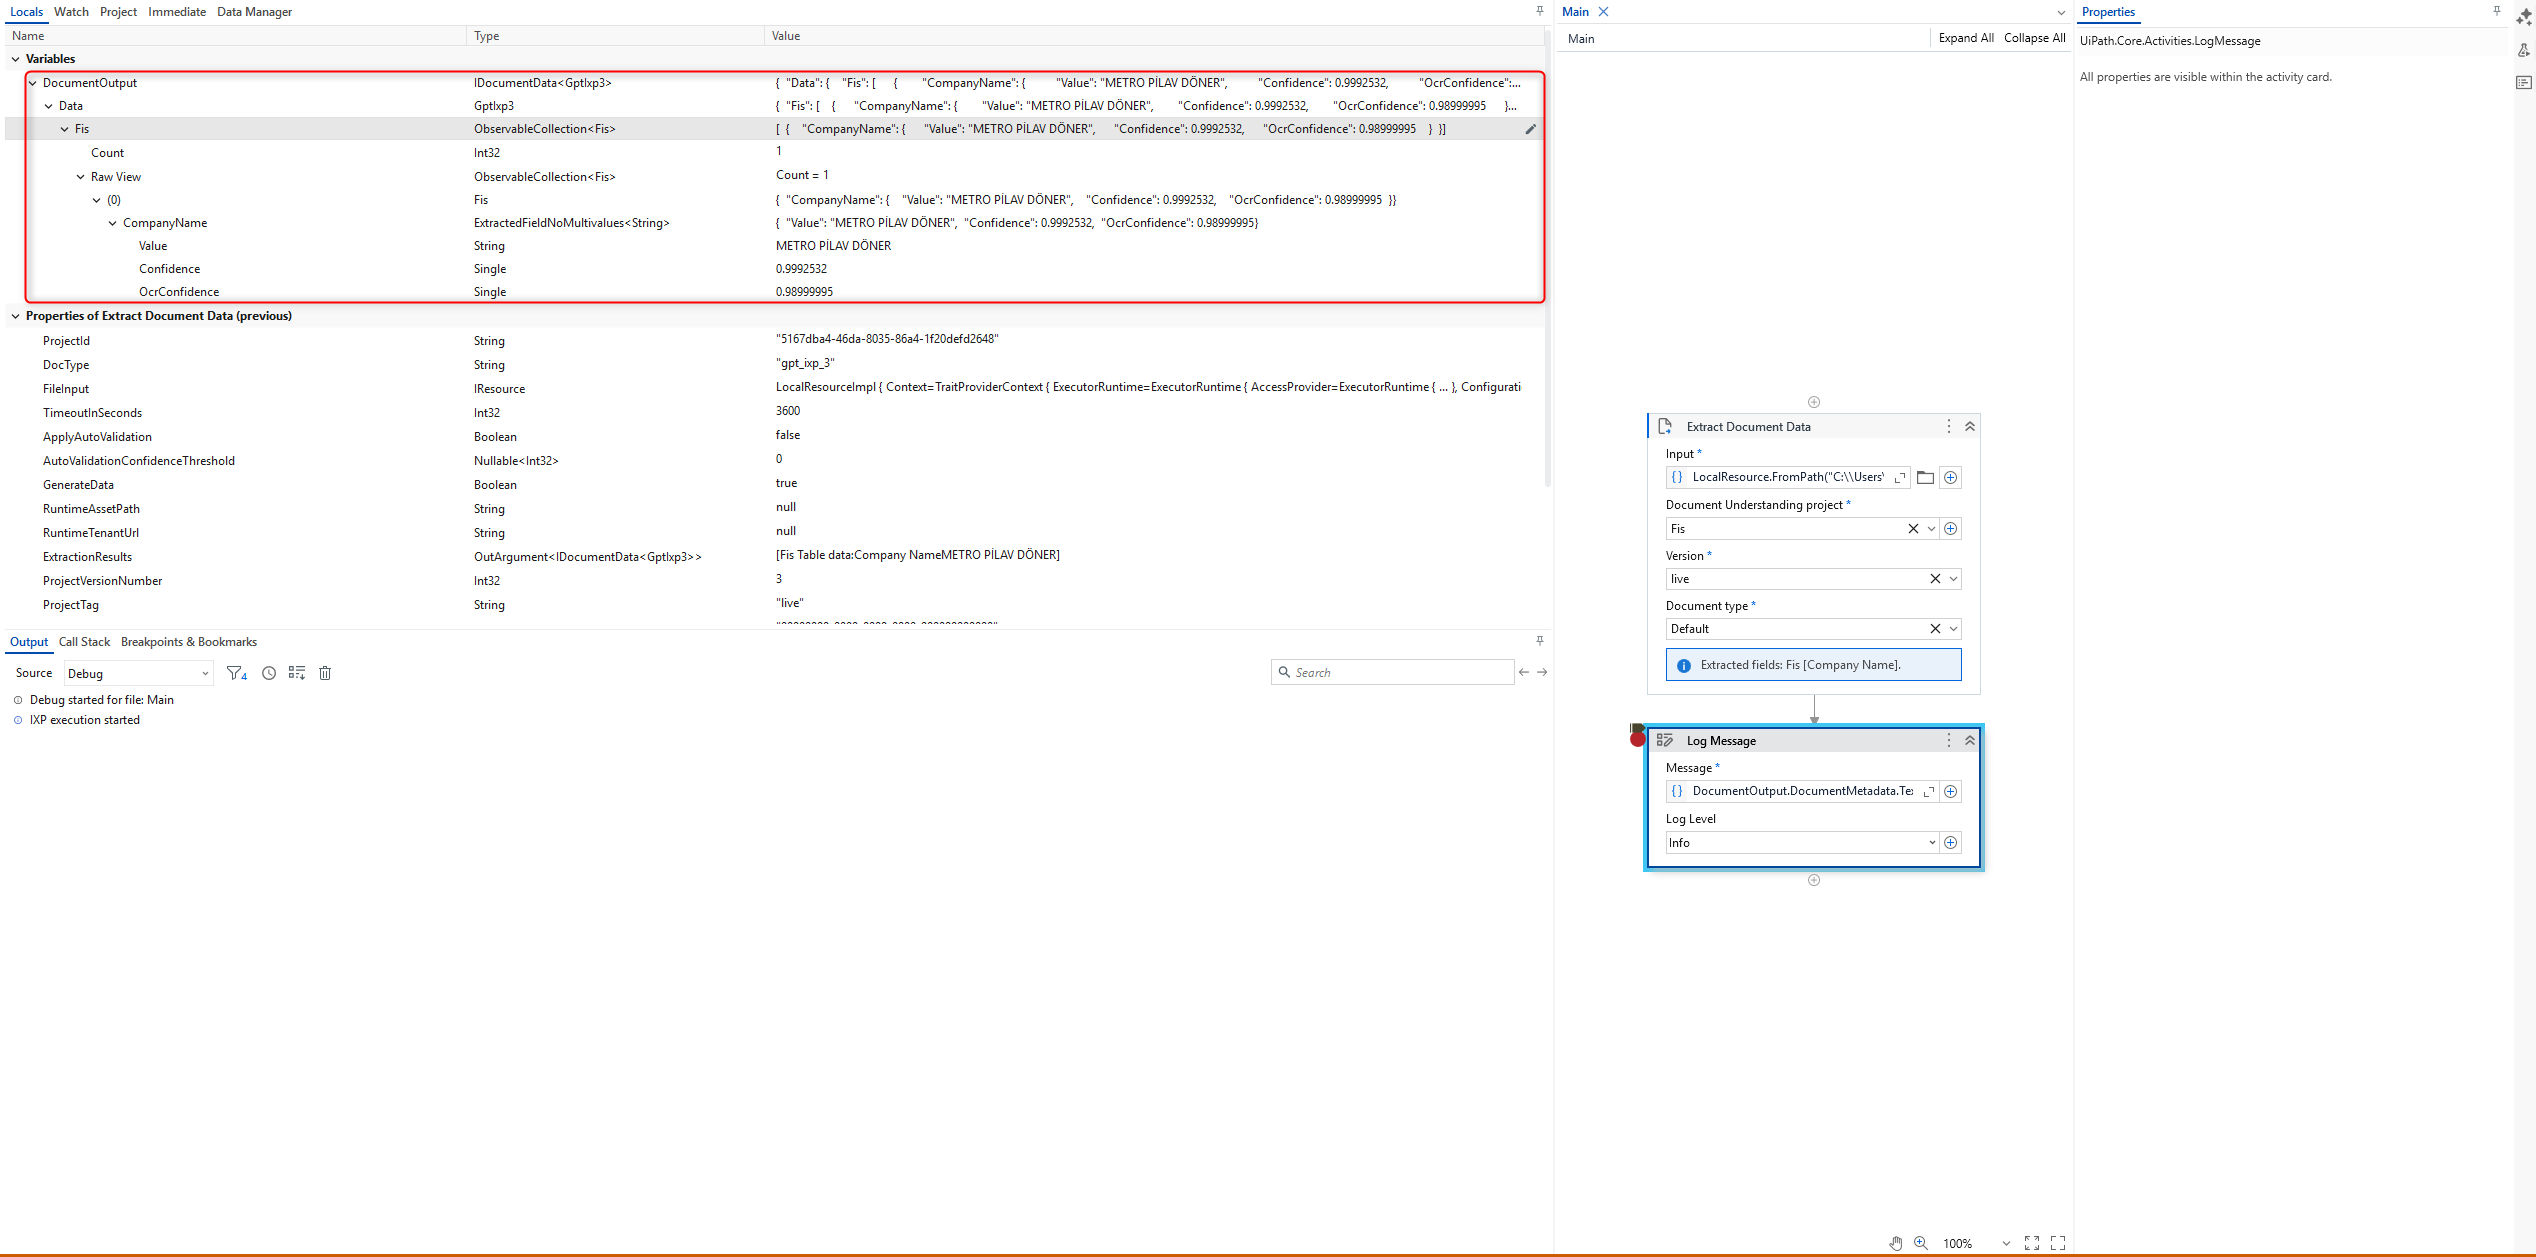Switch to the Watch tab
The image size is (2536, 1257).
[71, 12]
